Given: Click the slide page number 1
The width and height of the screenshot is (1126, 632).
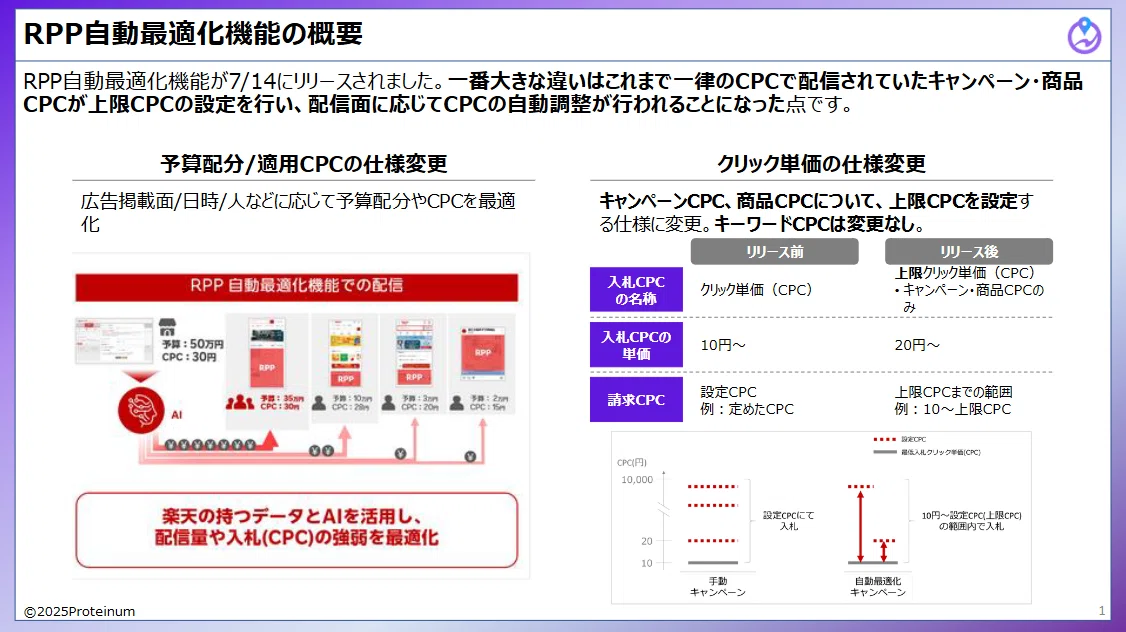Looking at the screenshot, I should (1102, 611).
